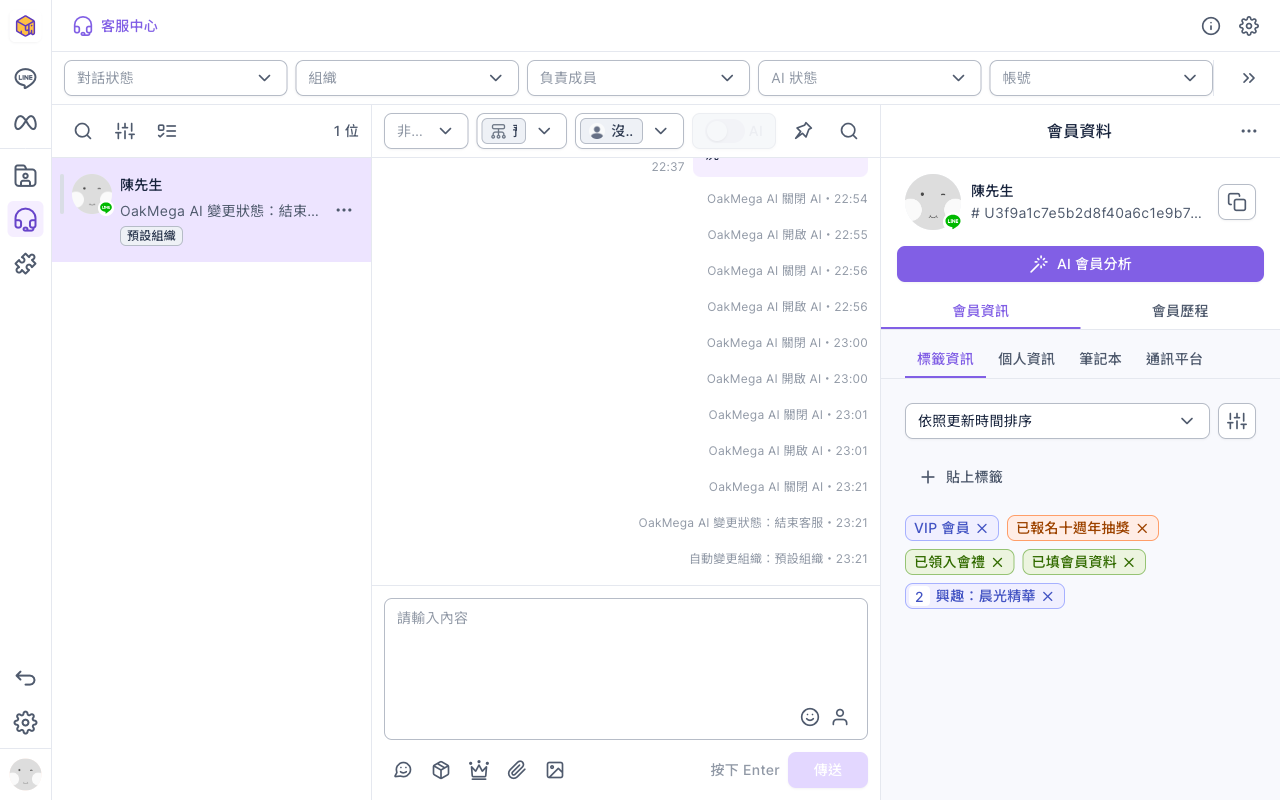Remove the 已填會員資料 tag

(1129, 562)
